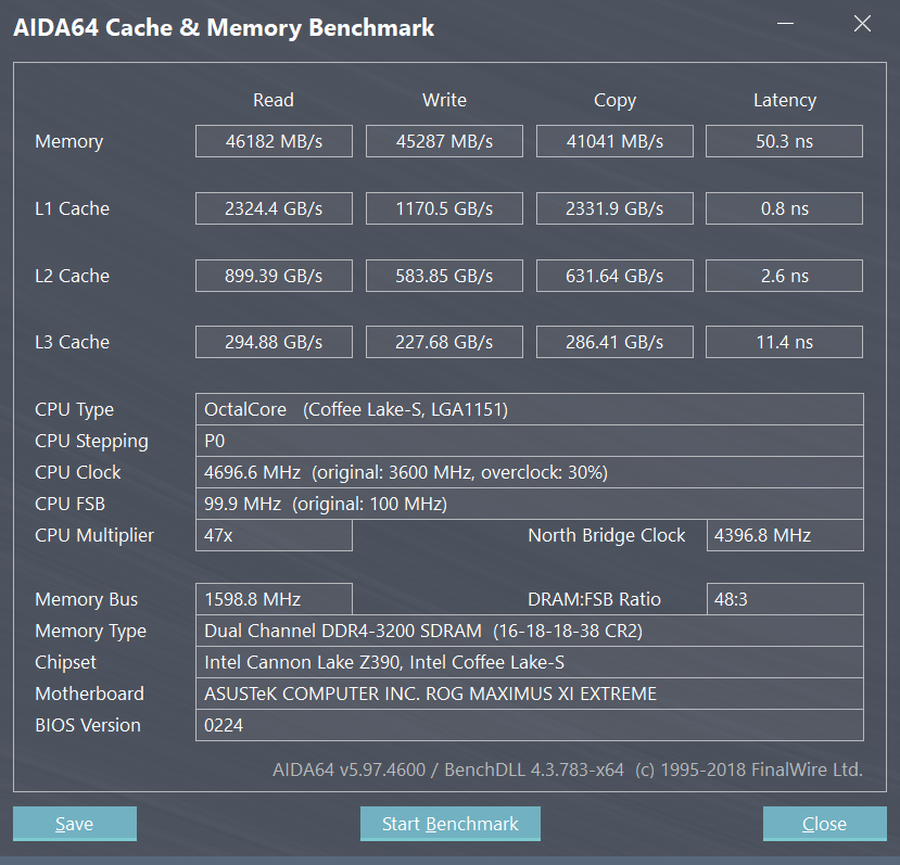
Task: Select the Memory Read result field
Action: pyautogui.click(x=274, y=141)
